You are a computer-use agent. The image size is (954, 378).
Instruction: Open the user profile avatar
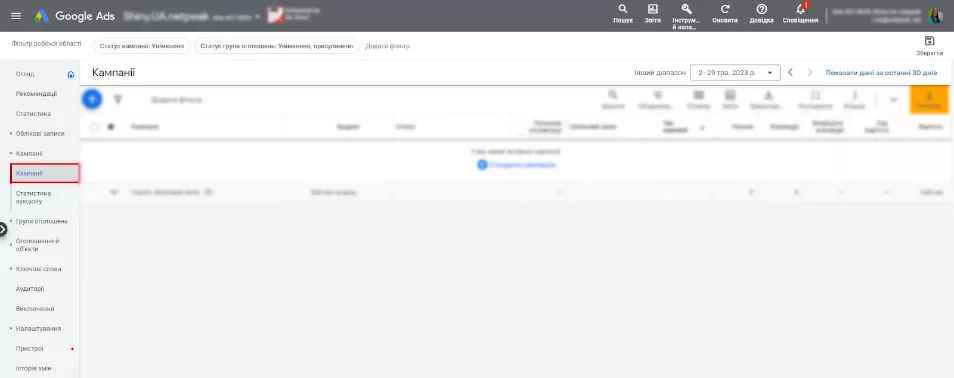[x=935, y=16]
